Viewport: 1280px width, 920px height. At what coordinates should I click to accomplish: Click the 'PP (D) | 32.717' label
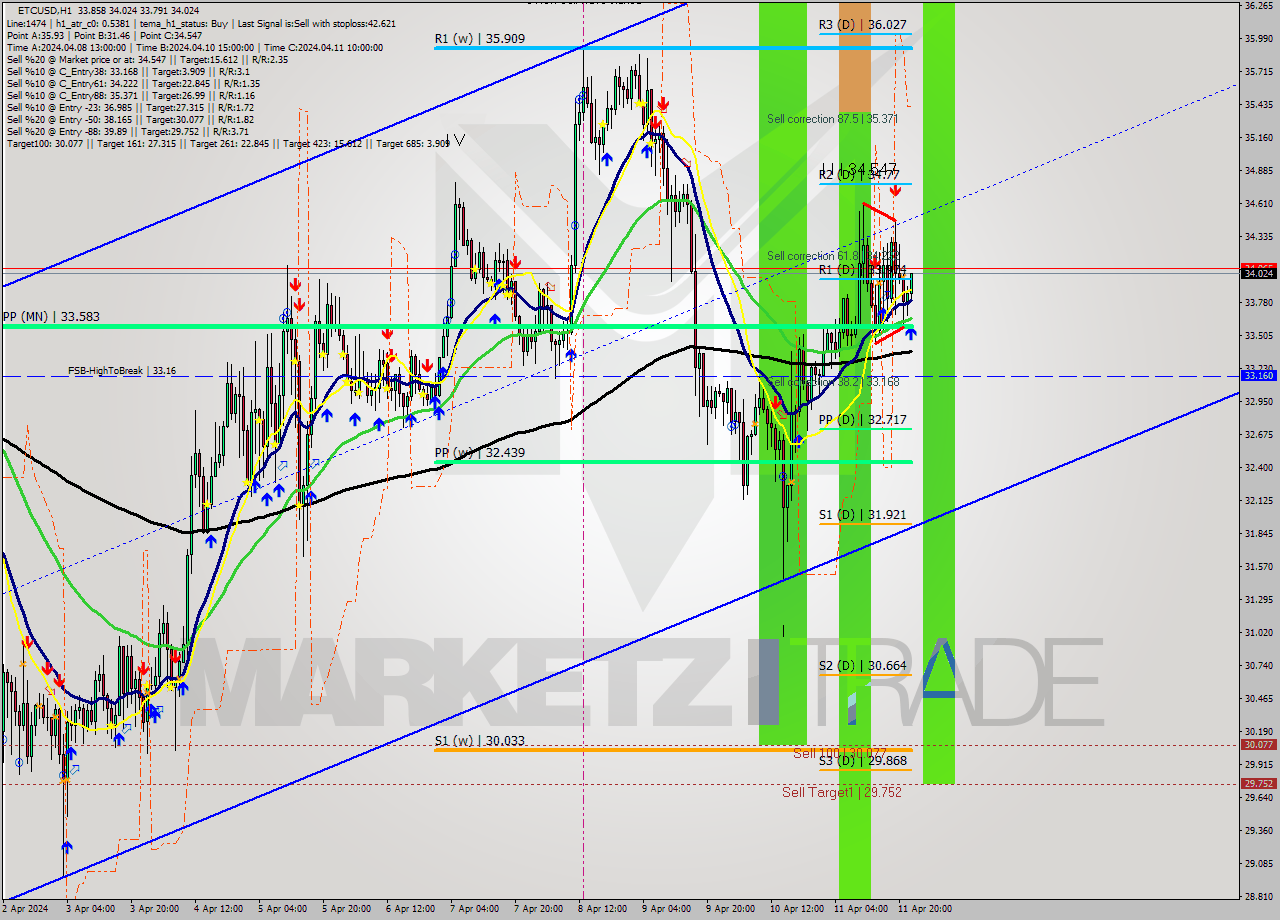863,420
